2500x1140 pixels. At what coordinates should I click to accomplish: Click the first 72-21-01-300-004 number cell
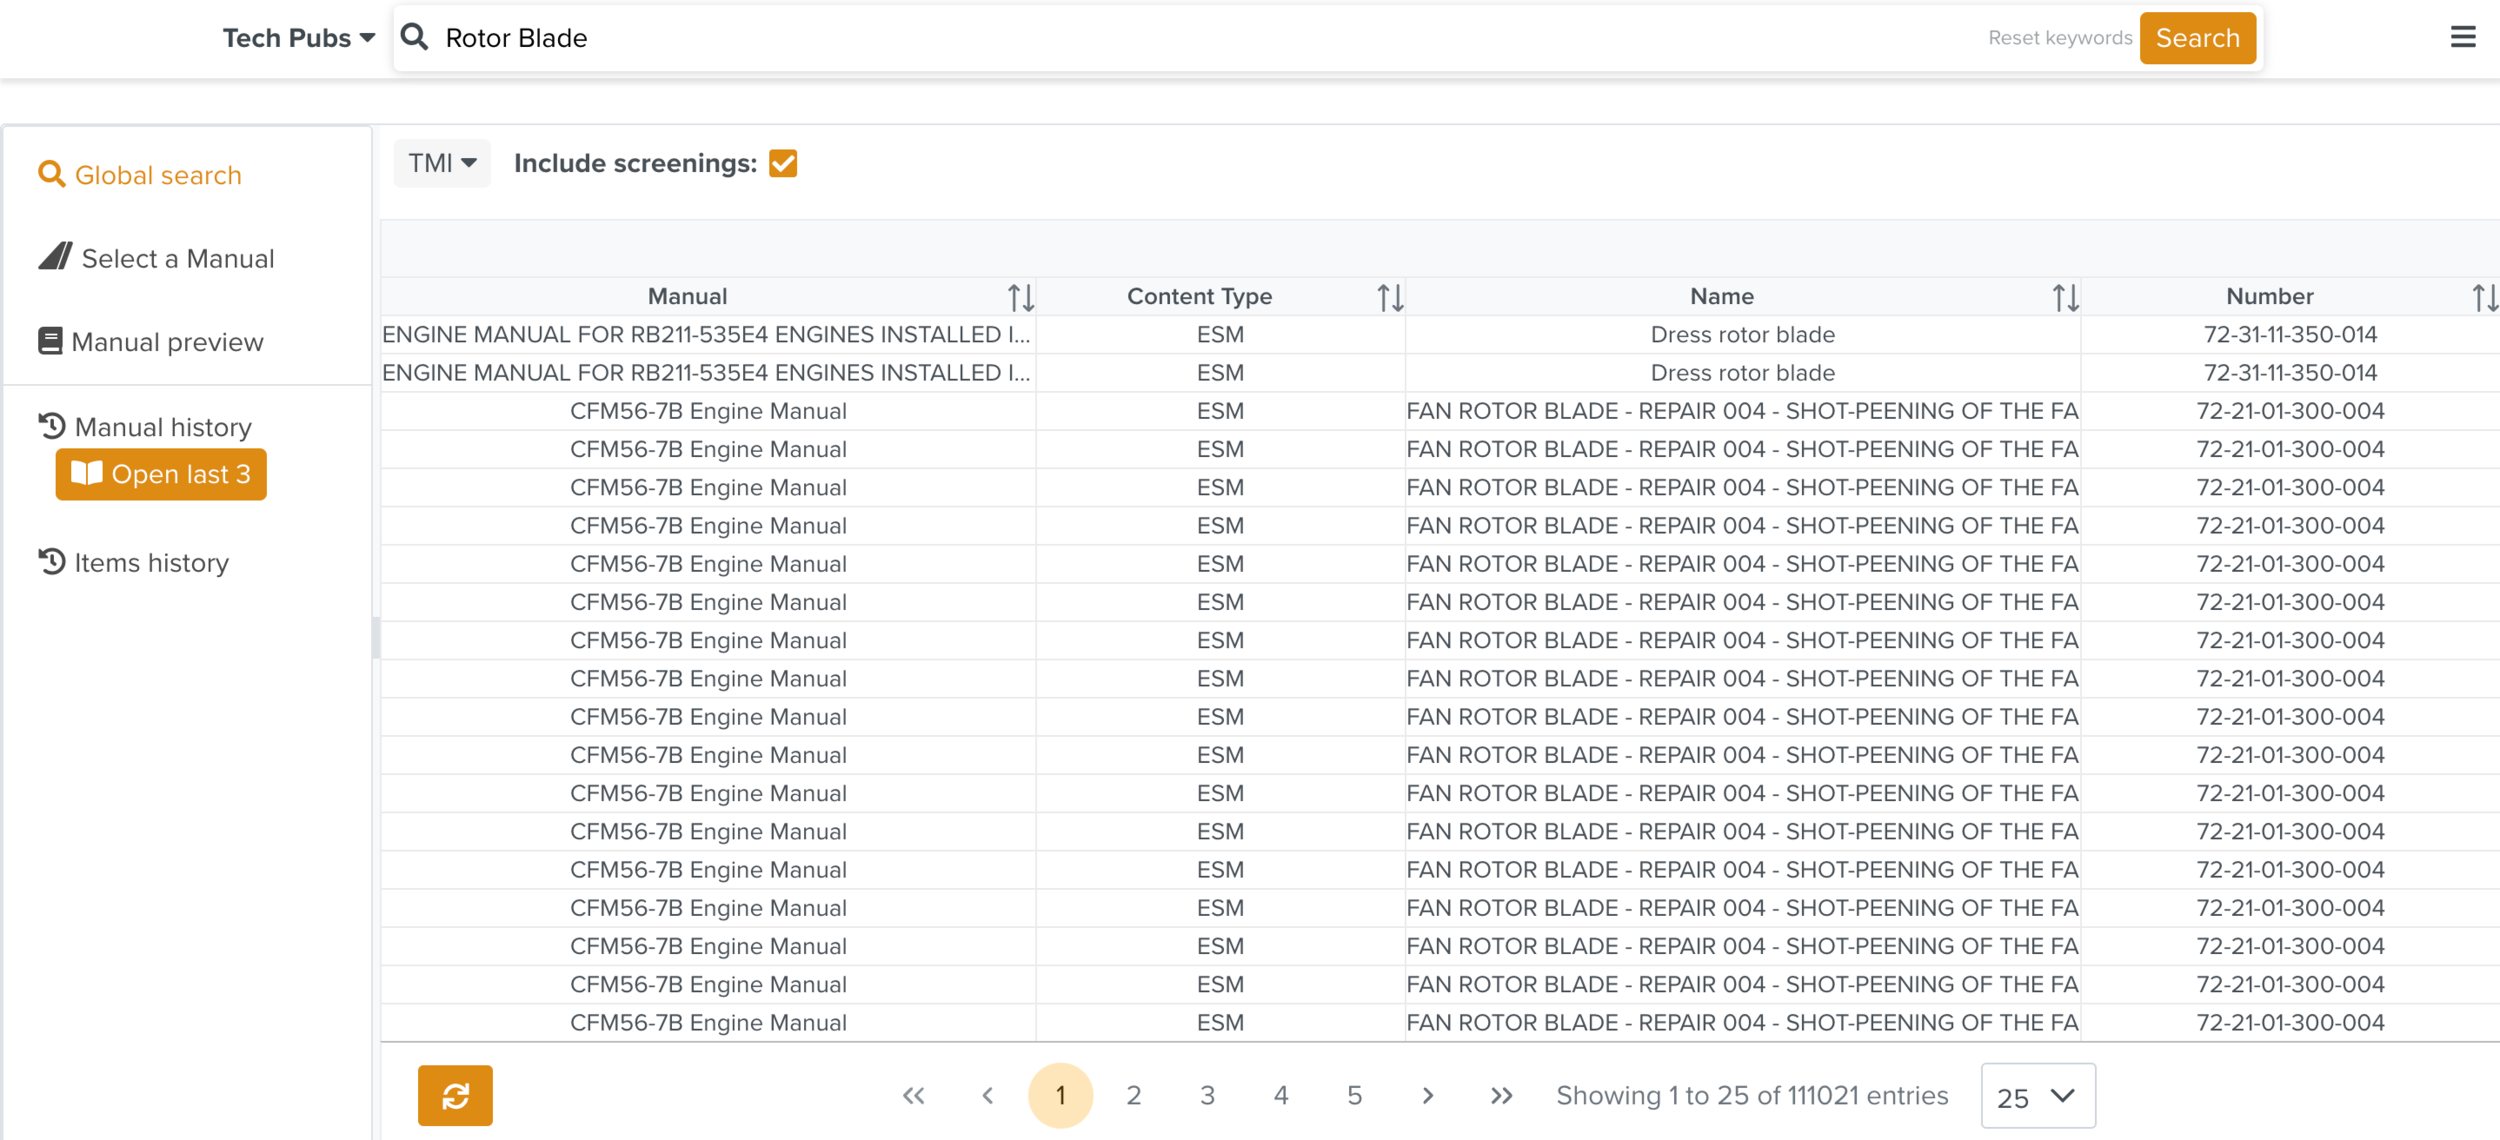click(x=2290, y=411)
